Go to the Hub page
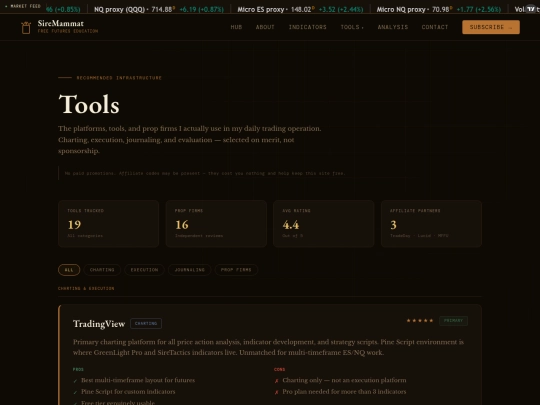The width and height of the screenshot is (540, 405). tap(236, 27)
